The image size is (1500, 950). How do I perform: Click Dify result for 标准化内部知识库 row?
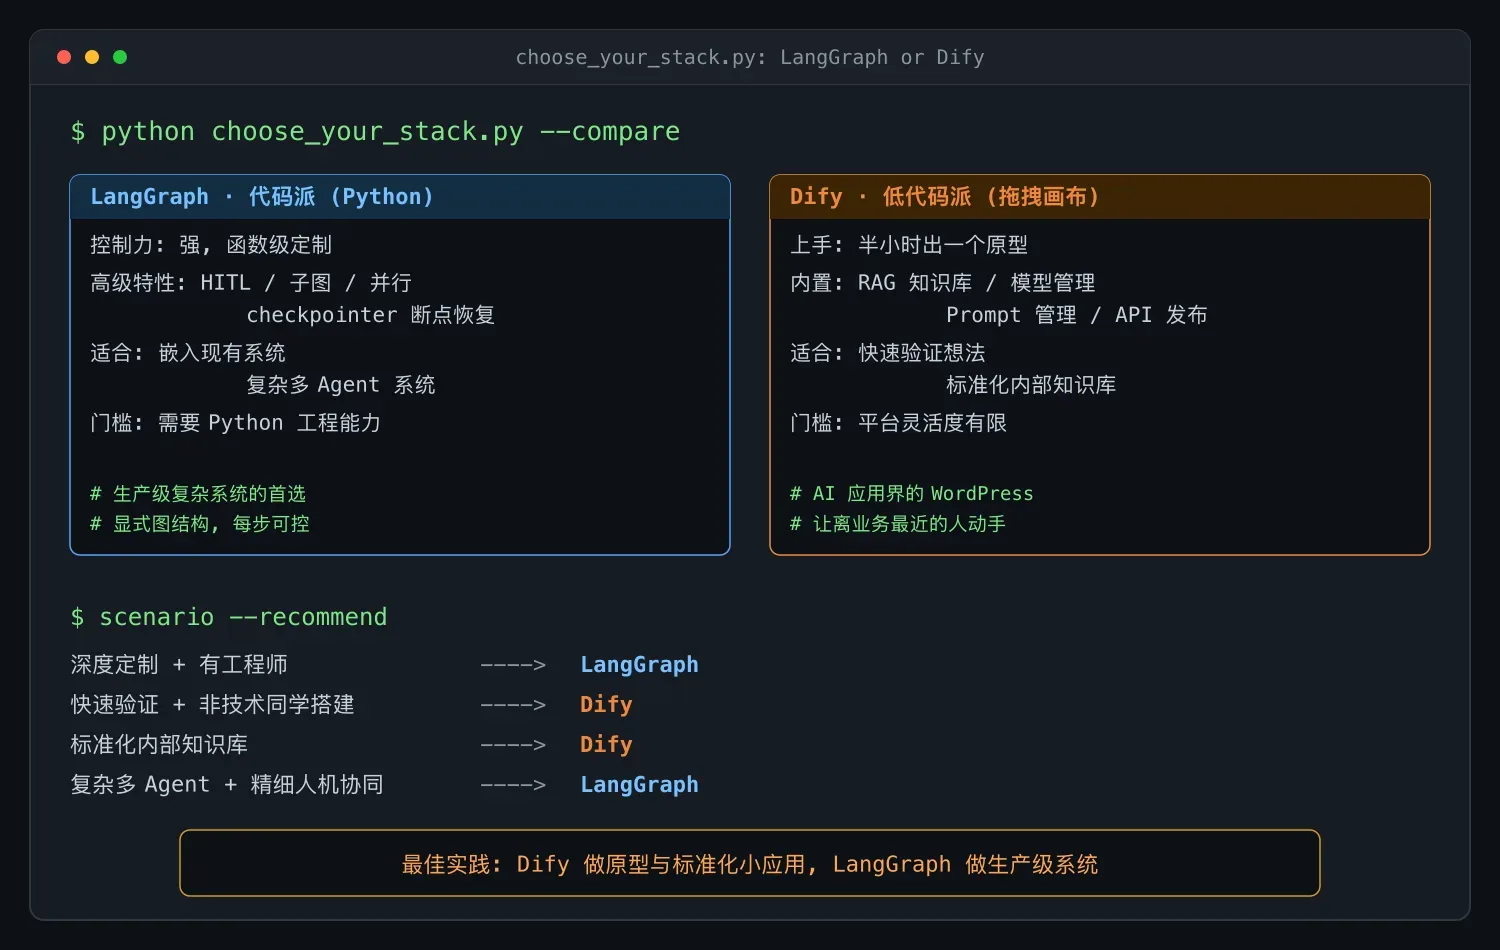point(606,745)
